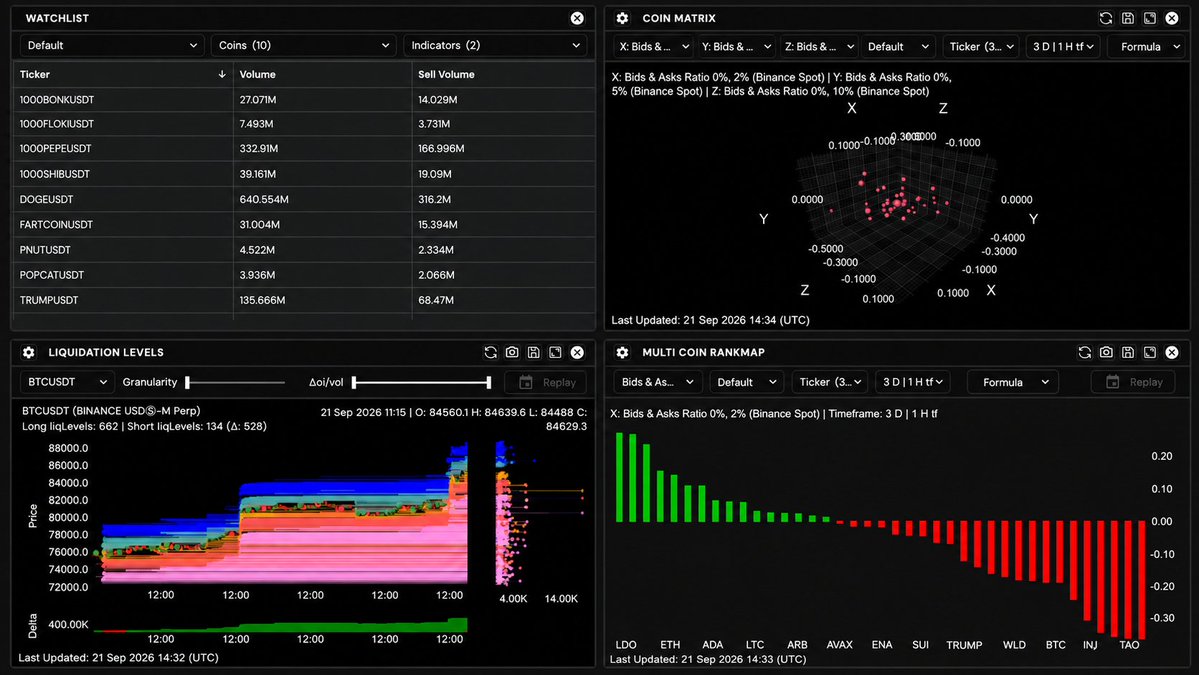Save the Coin Matrix layout
This screenshot has width=1199, height=675.
point(1128,18)
